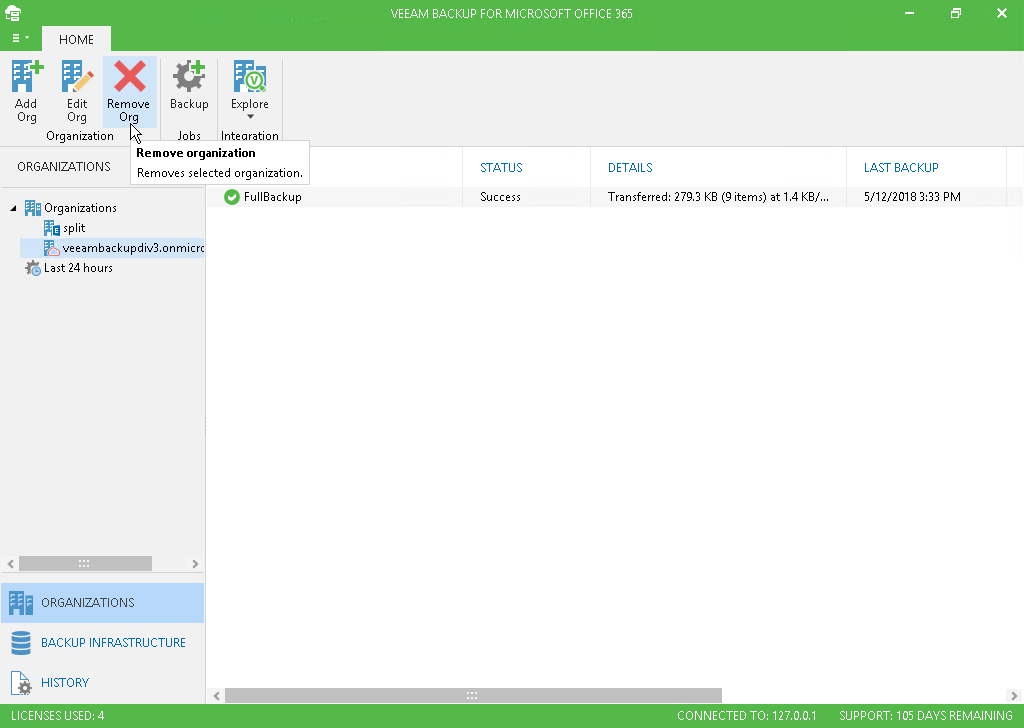
Task: Select veeambackupdiv3.onmicrosoft organization tree item
Action: point(133,248)
